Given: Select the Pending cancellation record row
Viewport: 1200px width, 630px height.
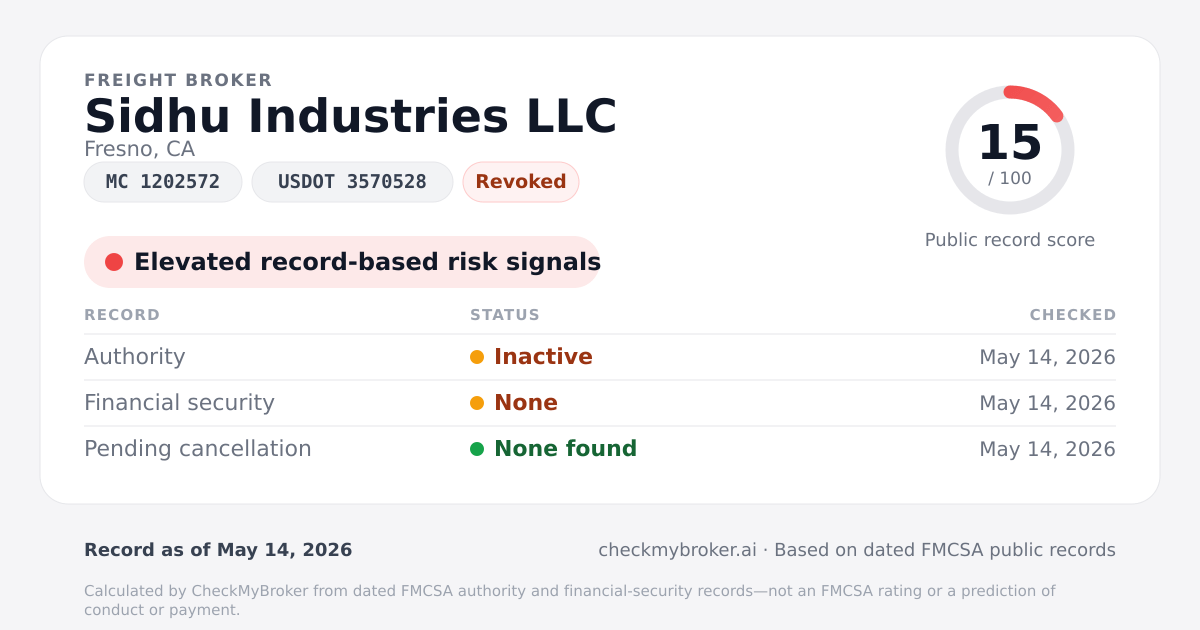Looking at the screenshot, I should pyautogui.click(x=600, y=449).
